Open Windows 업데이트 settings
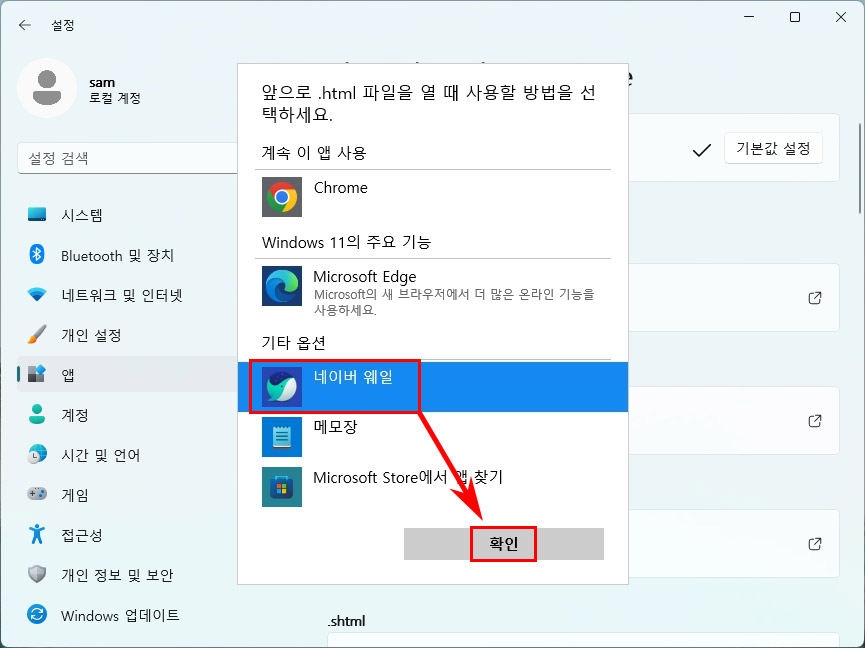865x648 pixels. (36, 615)
